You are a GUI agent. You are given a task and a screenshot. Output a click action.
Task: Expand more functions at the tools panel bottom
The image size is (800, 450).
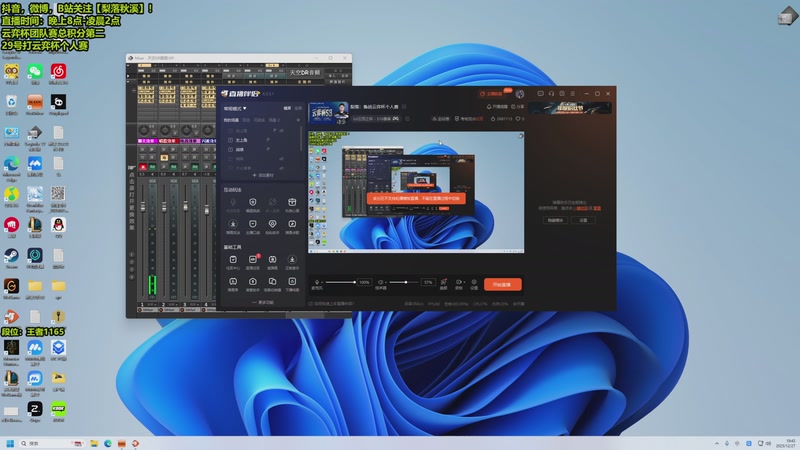coord(263,303)
